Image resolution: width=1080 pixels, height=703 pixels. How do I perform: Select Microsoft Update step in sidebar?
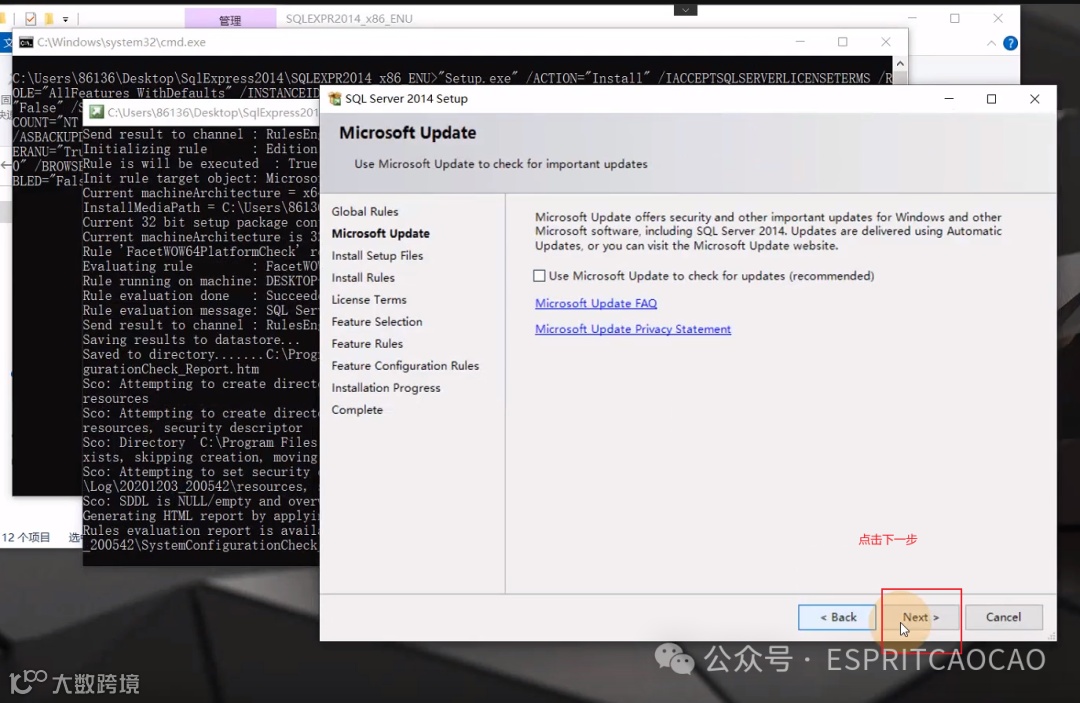click(x=381, y=233)
